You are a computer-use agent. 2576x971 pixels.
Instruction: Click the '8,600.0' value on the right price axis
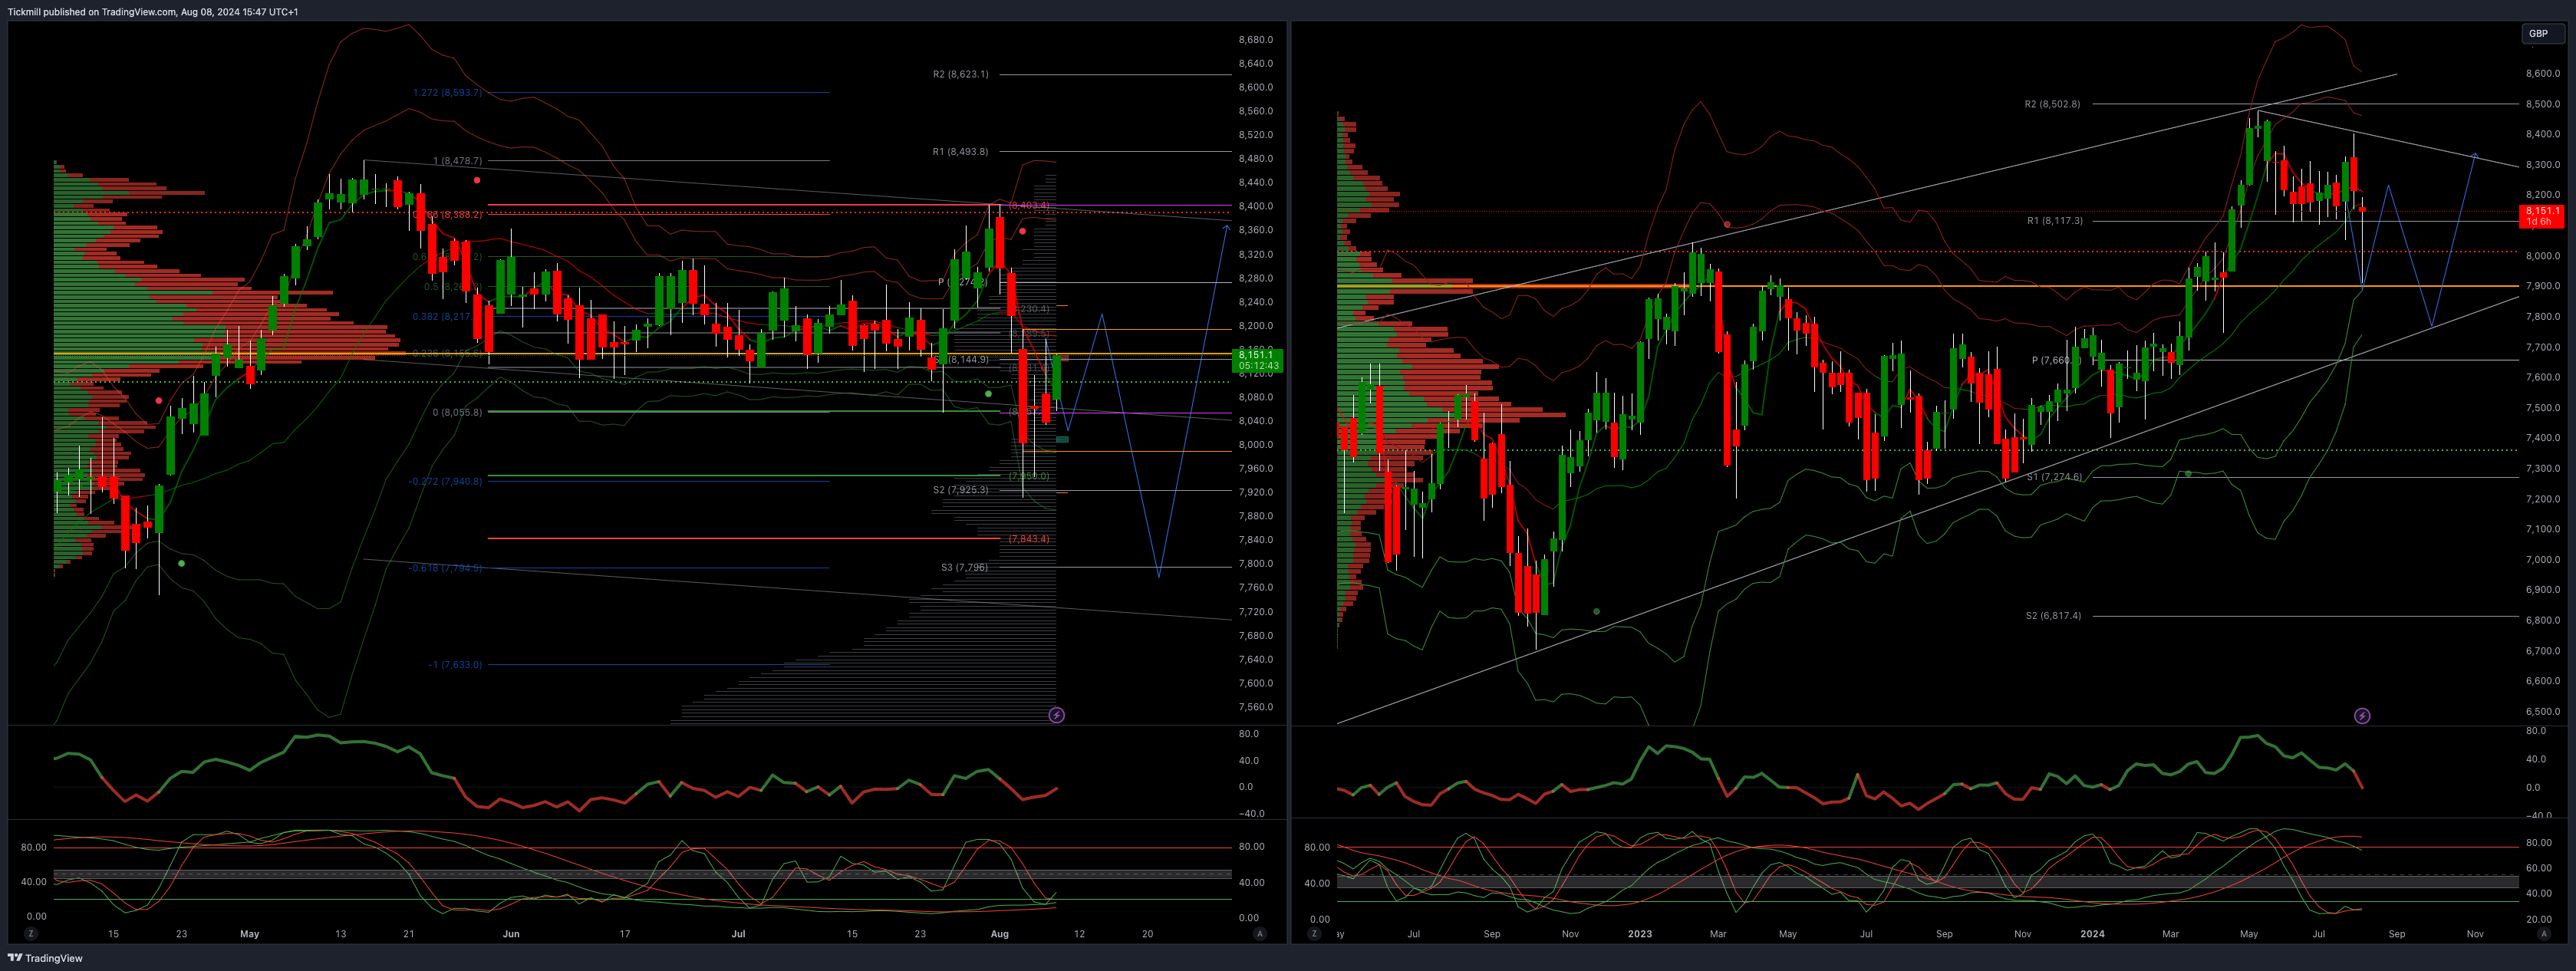(x=2543, y=74)
